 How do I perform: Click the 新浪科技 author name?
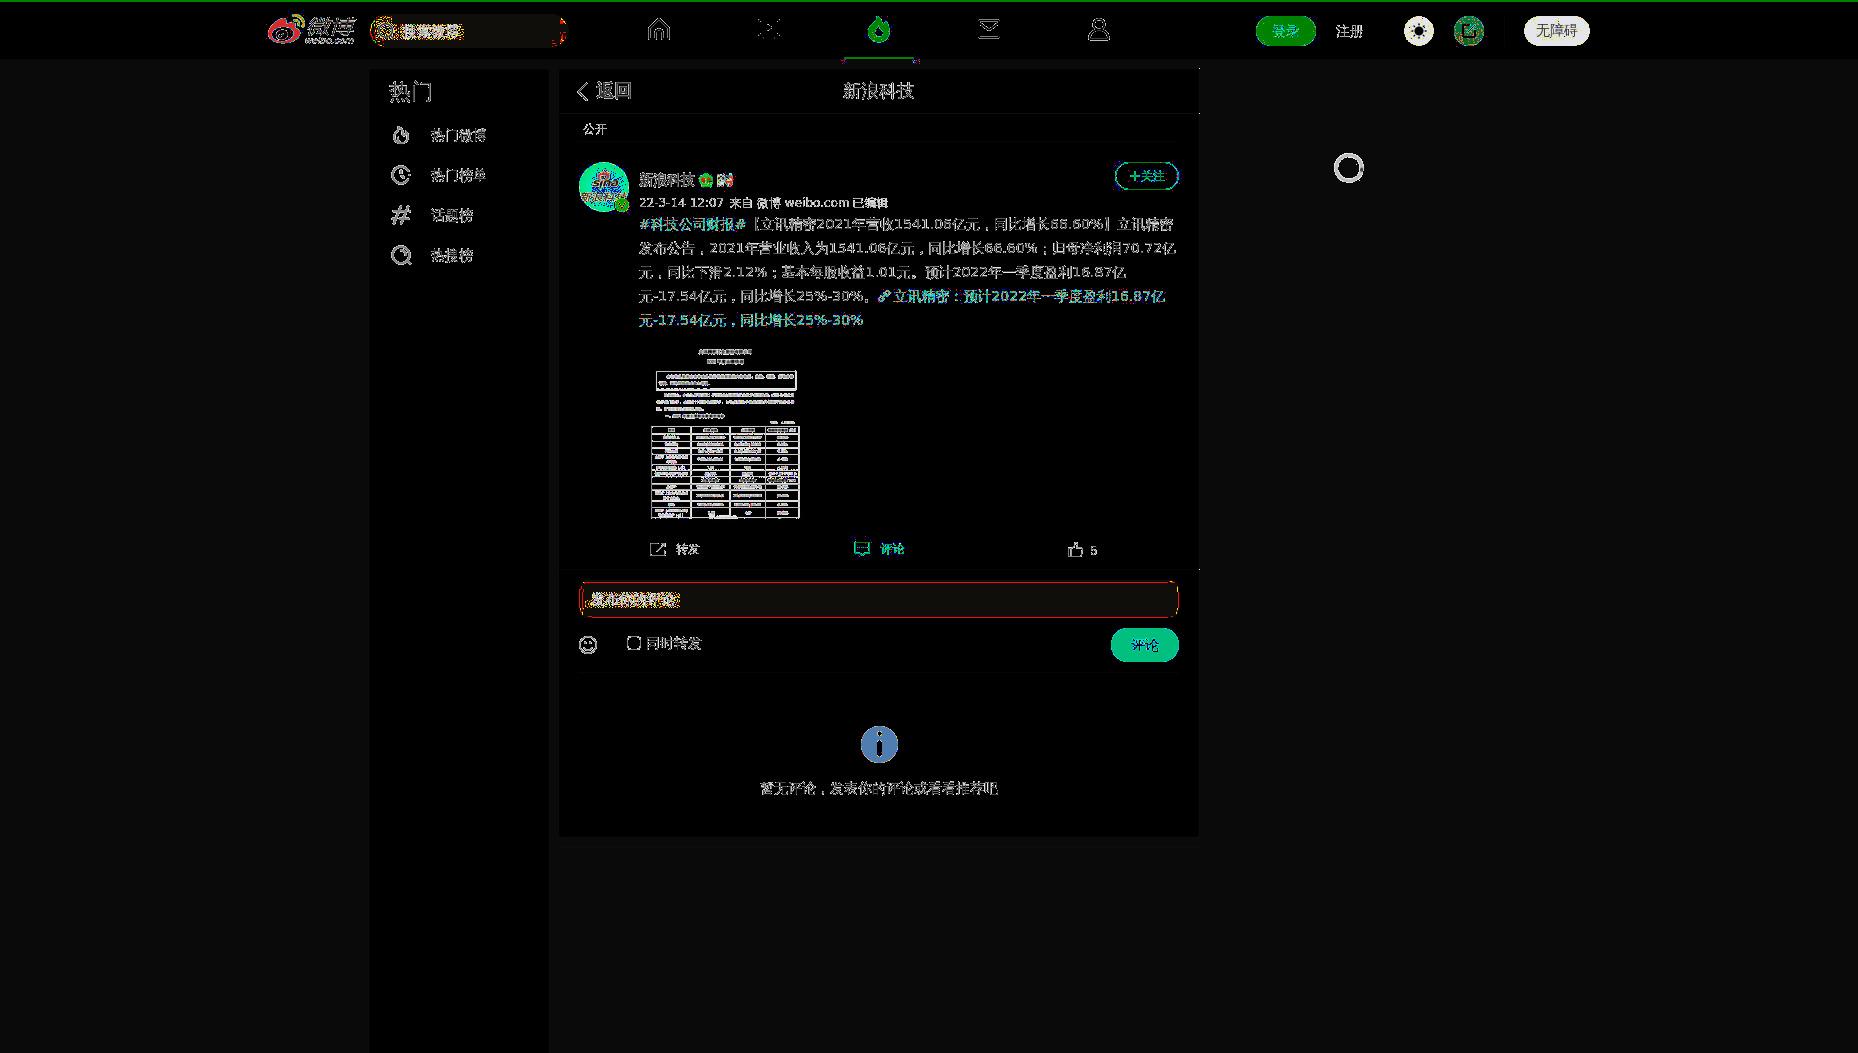[666, 180]
